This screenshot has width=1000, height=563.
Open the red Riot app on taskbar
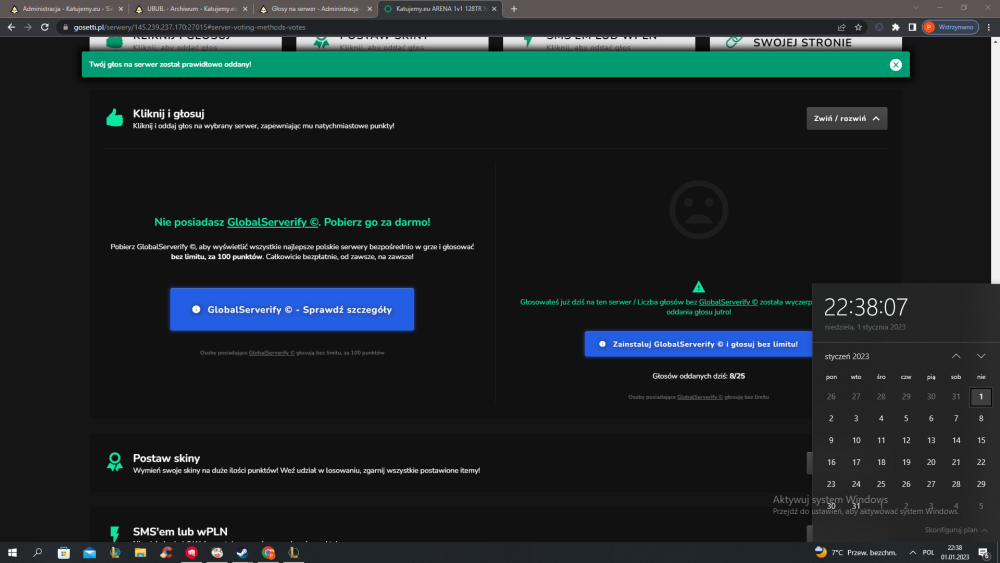tap(191, 553)
